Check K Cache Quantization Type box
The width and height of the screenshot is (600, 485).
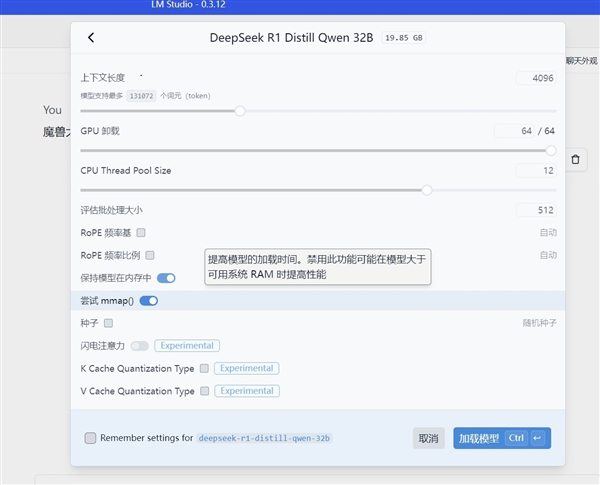[x=205, y=368]
